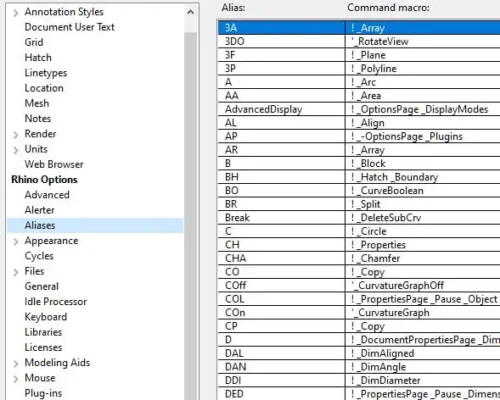This screenshot has height=400, width=500.
Task: Select the BH alias cell
Action: (x=282, y=177)
